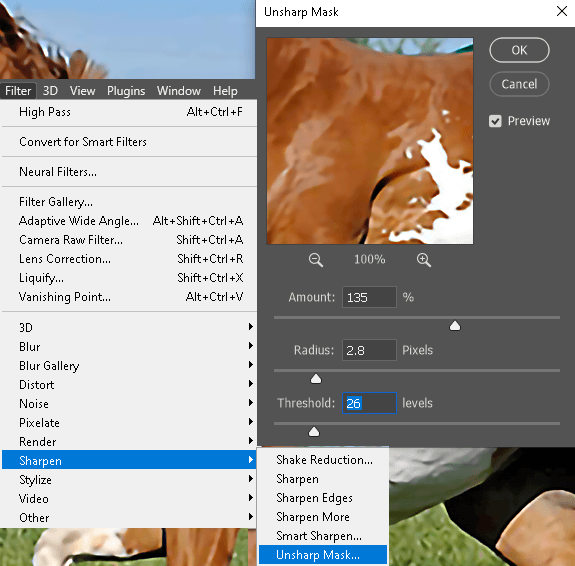
Task: Expand the Pixelate submenu
Action: tap(129, 423)
